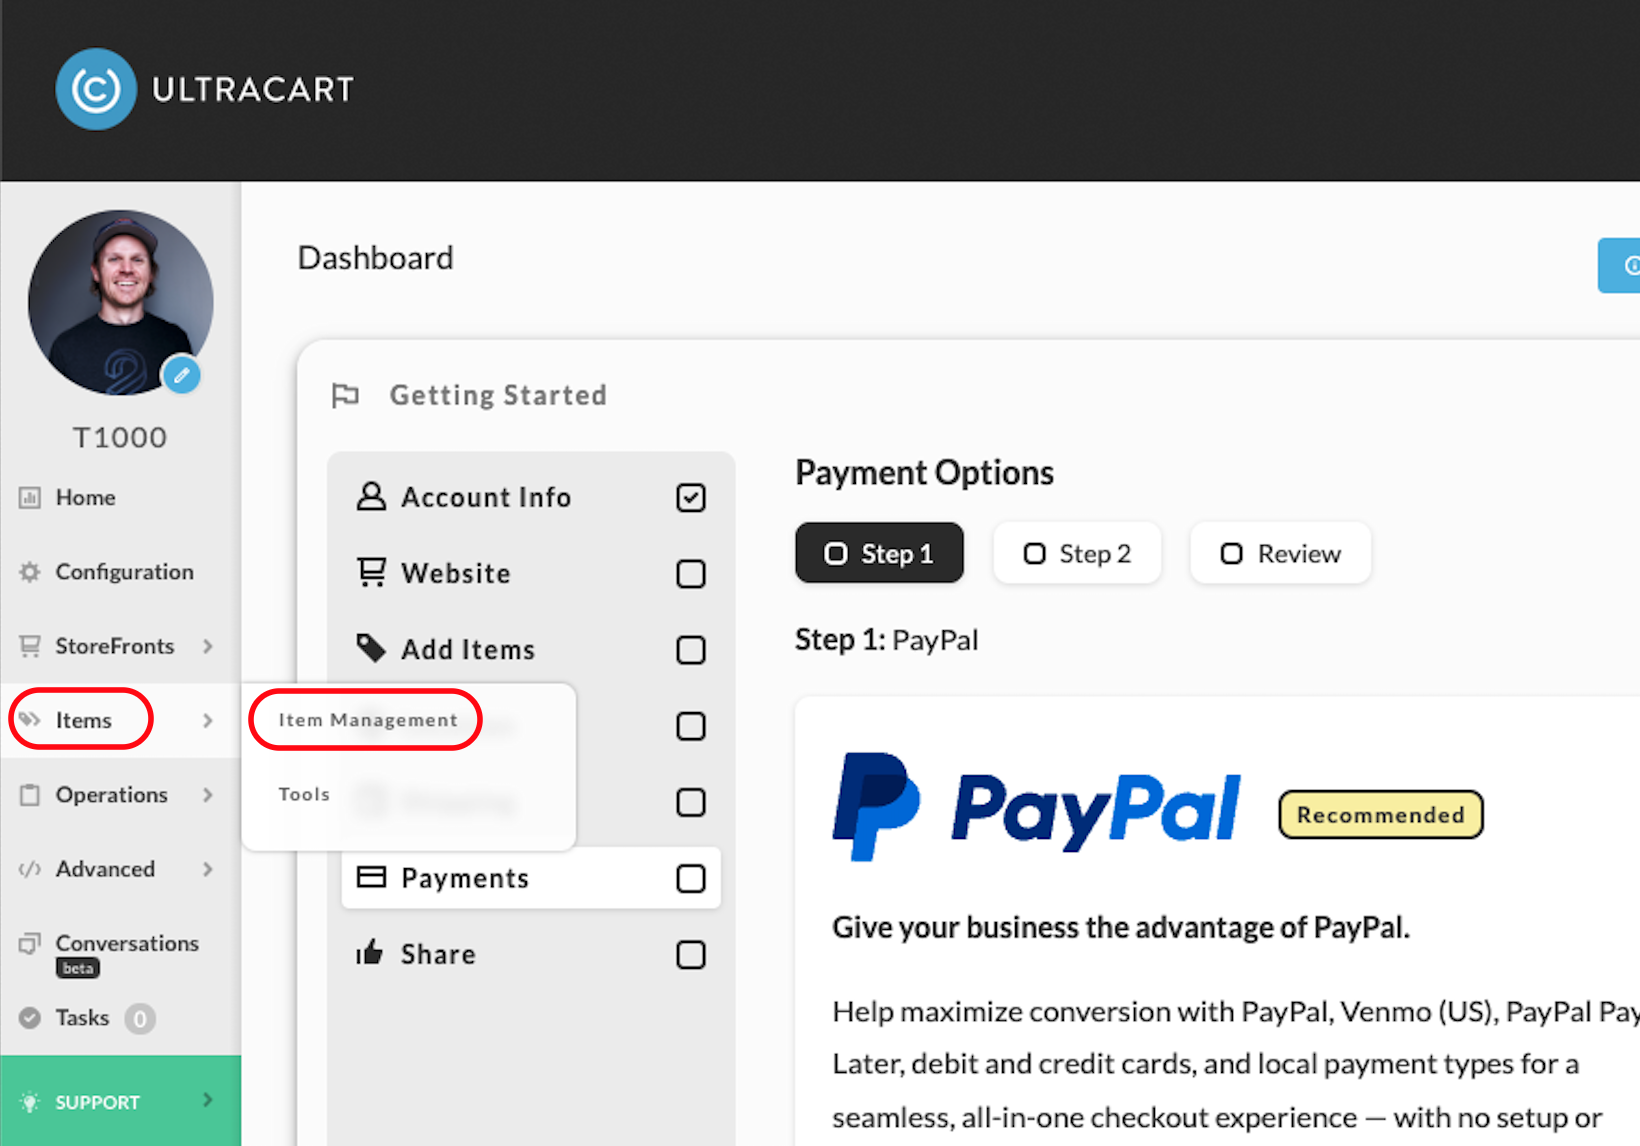This screenshot has width=1640, height=1146.
Task: Click the Add Items tag icon
Action: (371, 648)
